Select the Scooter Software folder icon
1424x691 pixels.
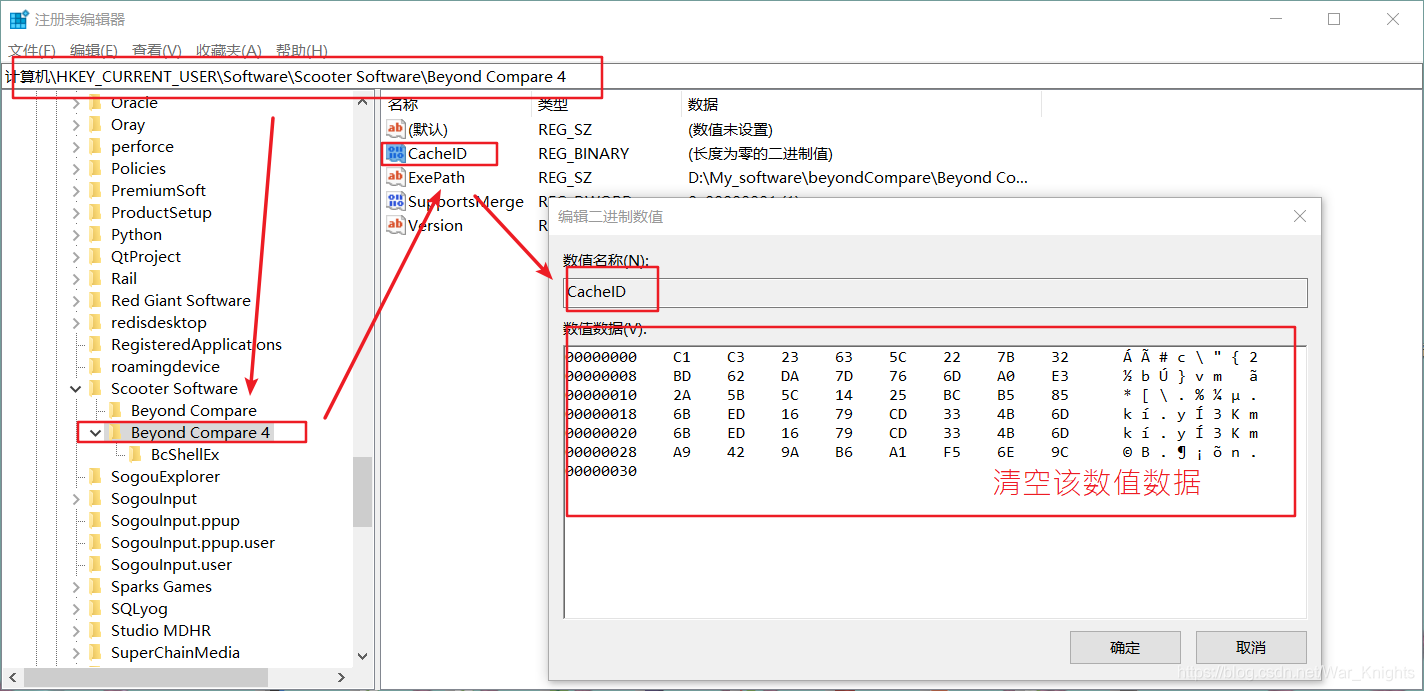[x=96, y=389]
